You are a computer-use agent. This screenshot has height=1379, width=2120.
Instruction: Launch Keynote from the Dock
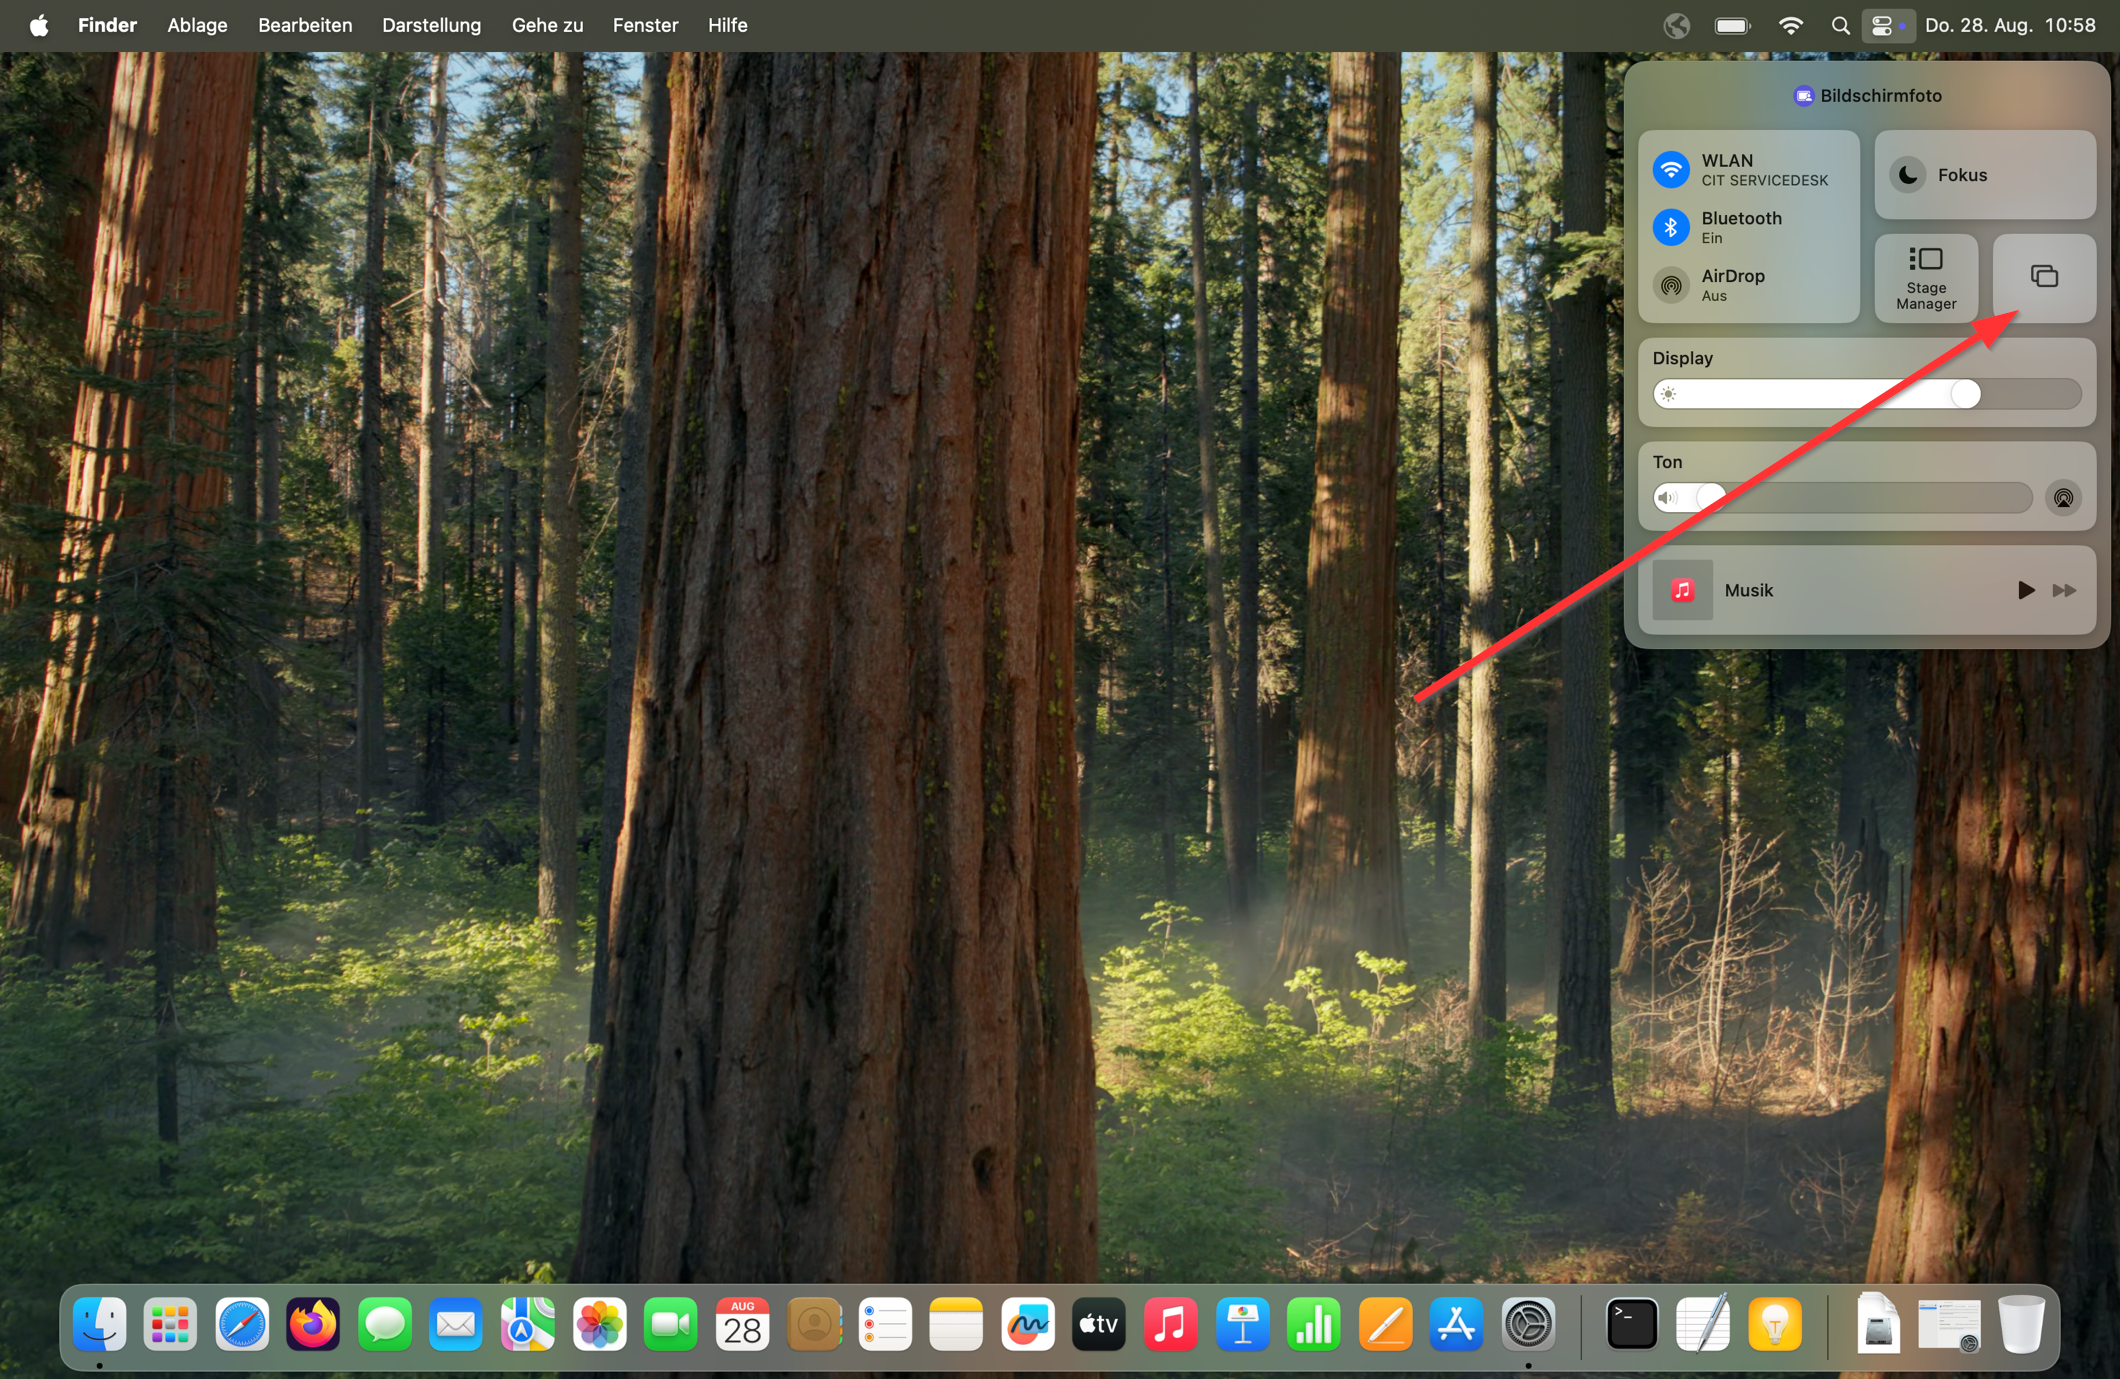[x=1242, y=1324]
